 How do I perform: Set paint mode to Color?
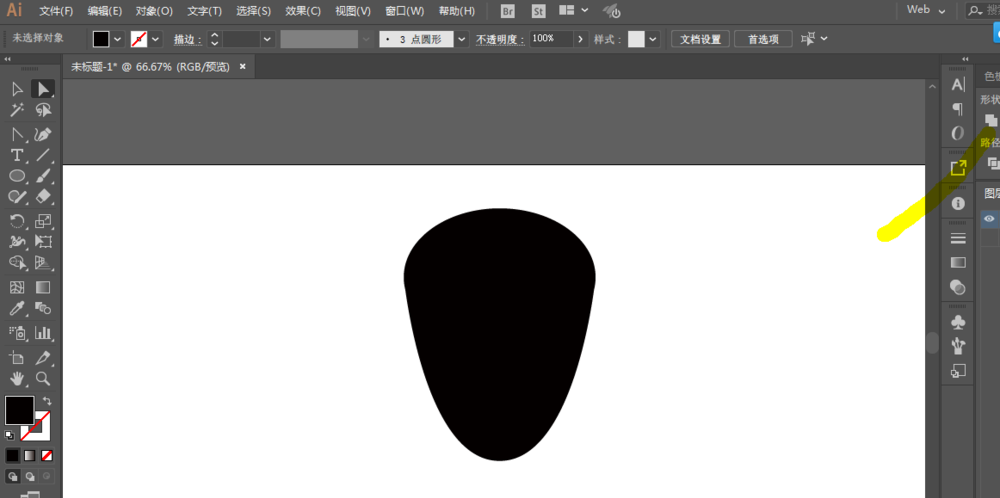click(x=13, y=456)
